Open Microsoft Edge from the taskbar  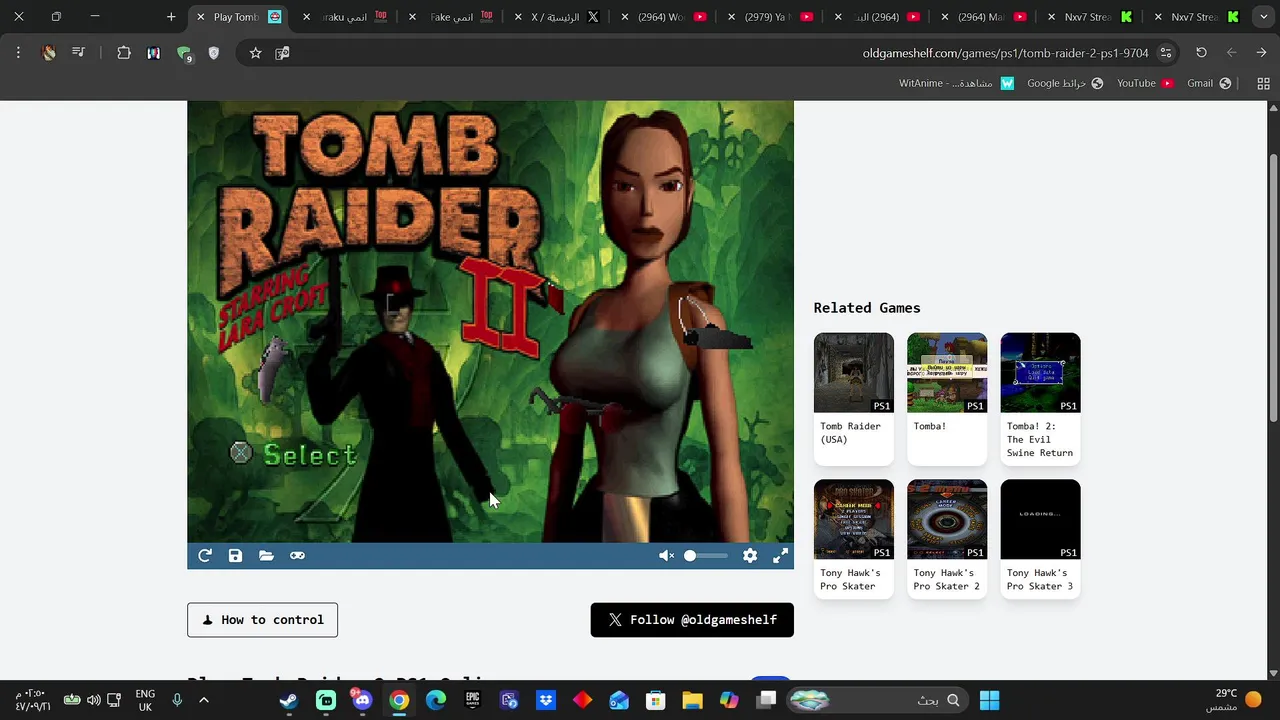(436, 700)
